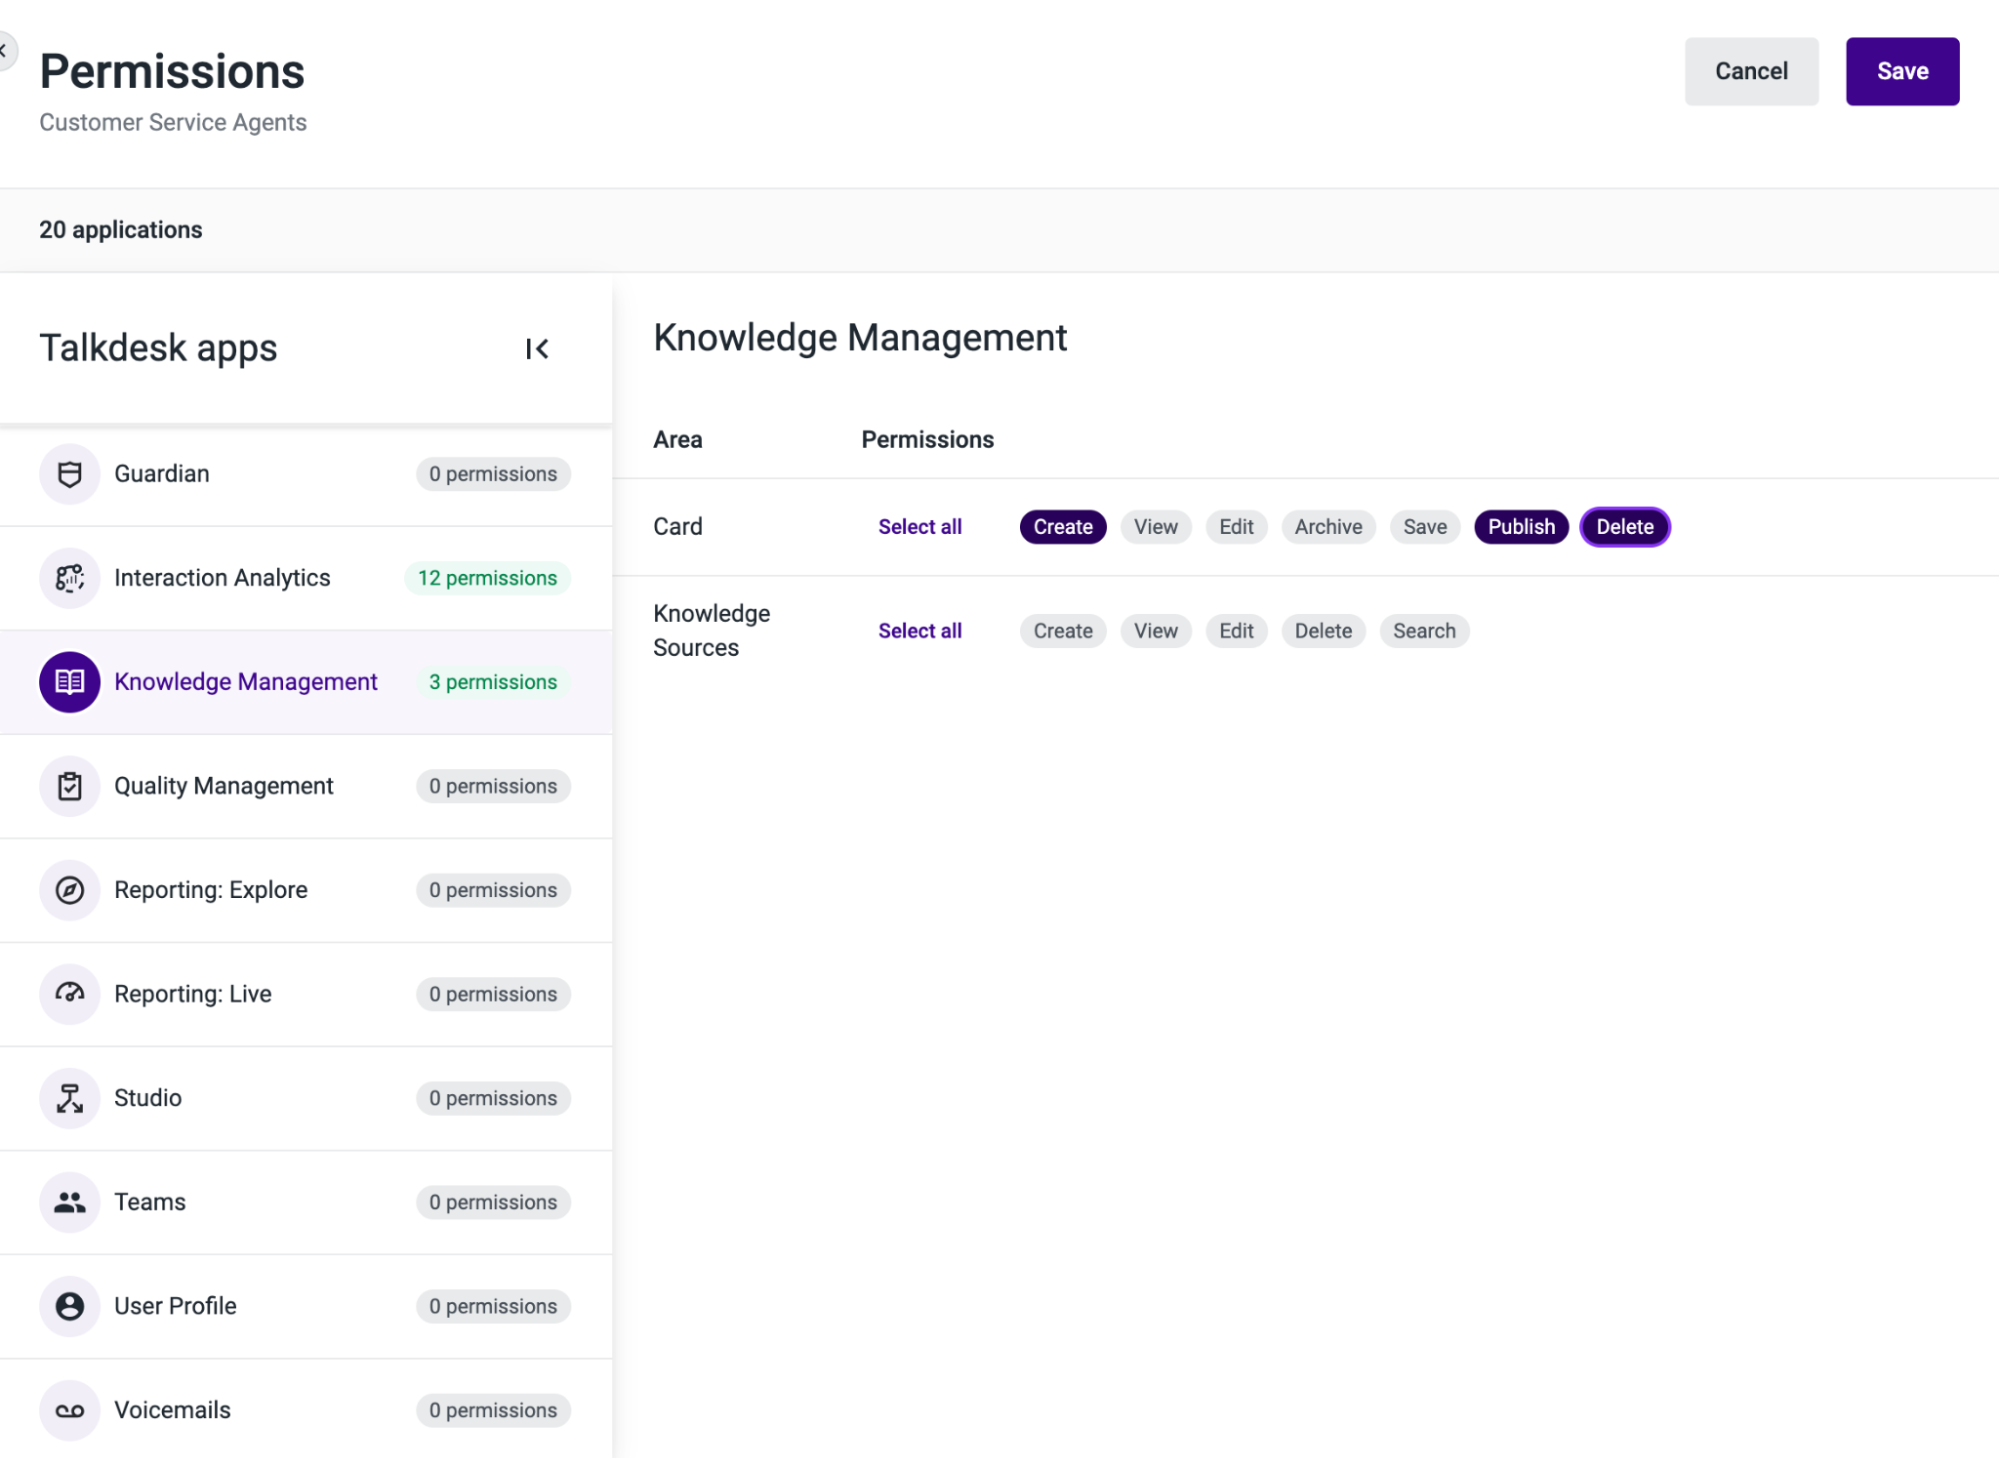Click the Voicemails tape icon

pyautogui.click(x=69, y=1410)
